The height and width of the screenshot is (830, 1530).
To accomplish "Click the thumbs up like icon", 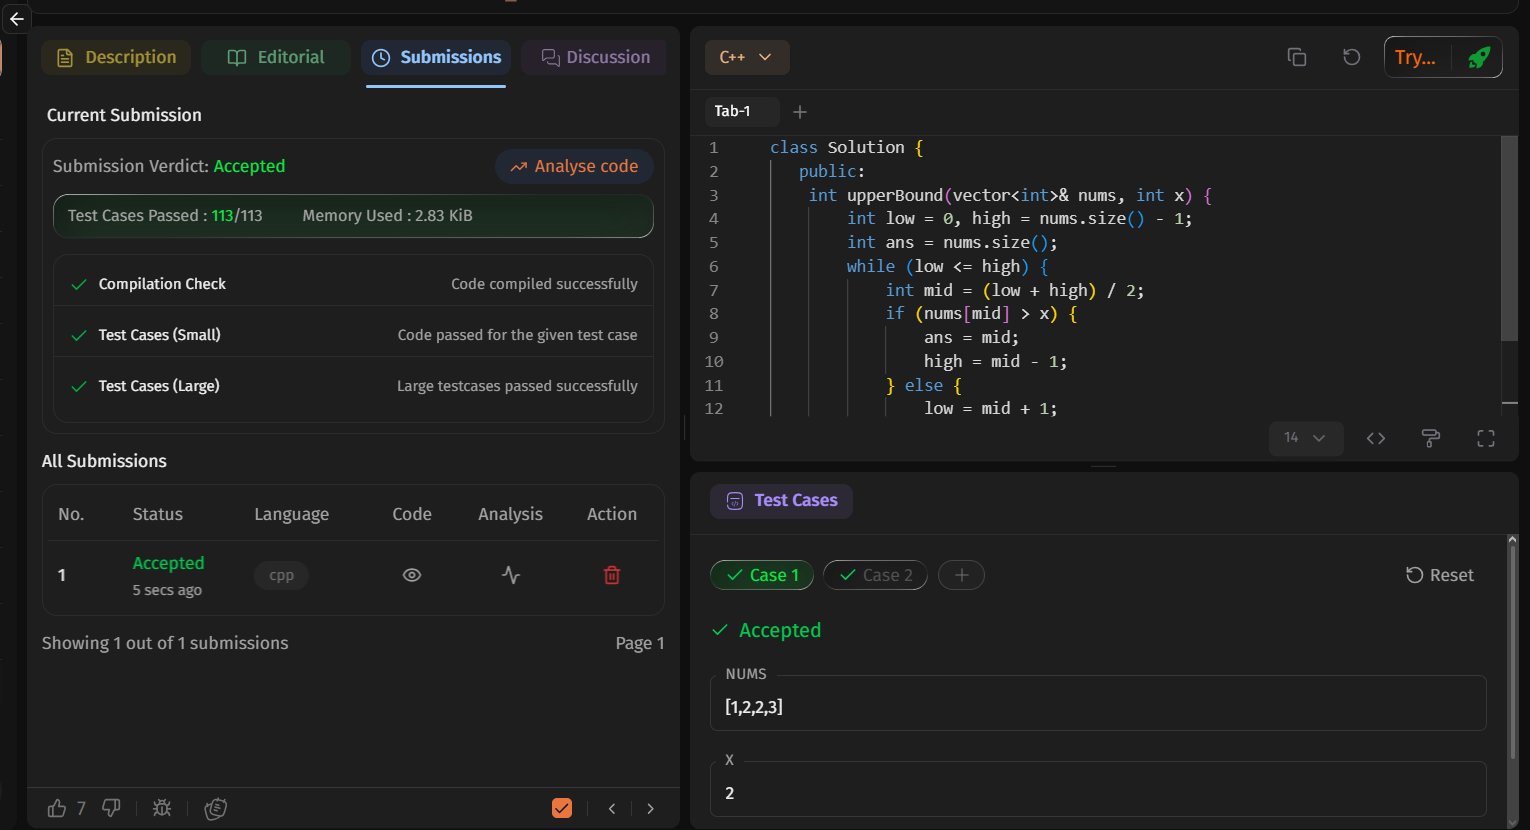I will 57,808.
